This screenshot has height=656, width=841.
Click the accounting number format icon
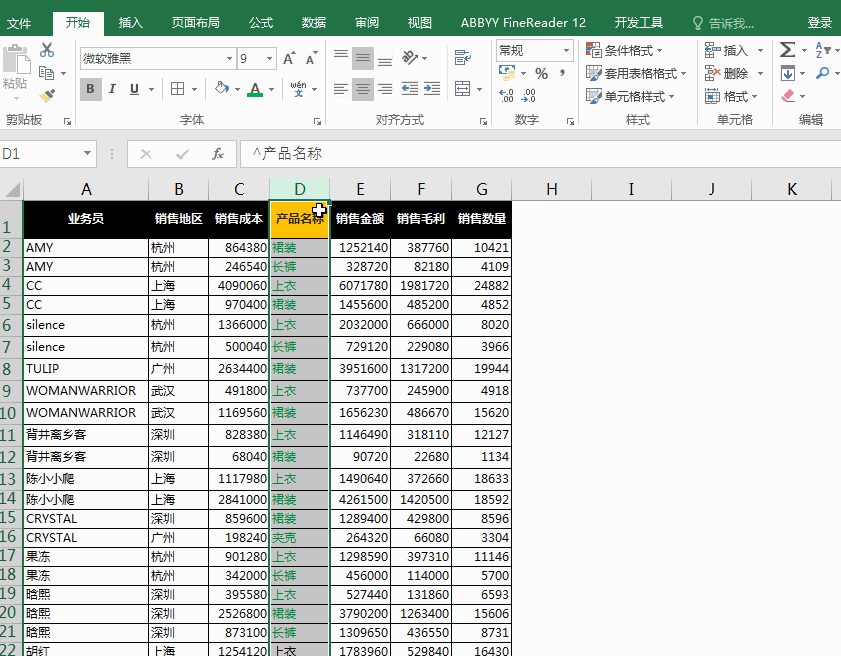click(507, 72)
